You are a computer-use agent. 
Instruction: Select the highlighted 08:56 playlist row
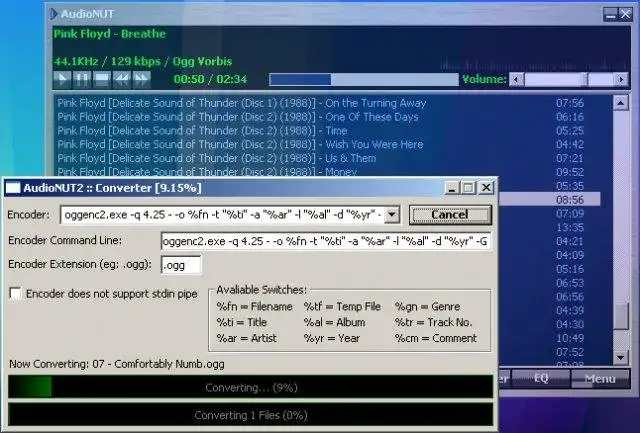point(549,200)
